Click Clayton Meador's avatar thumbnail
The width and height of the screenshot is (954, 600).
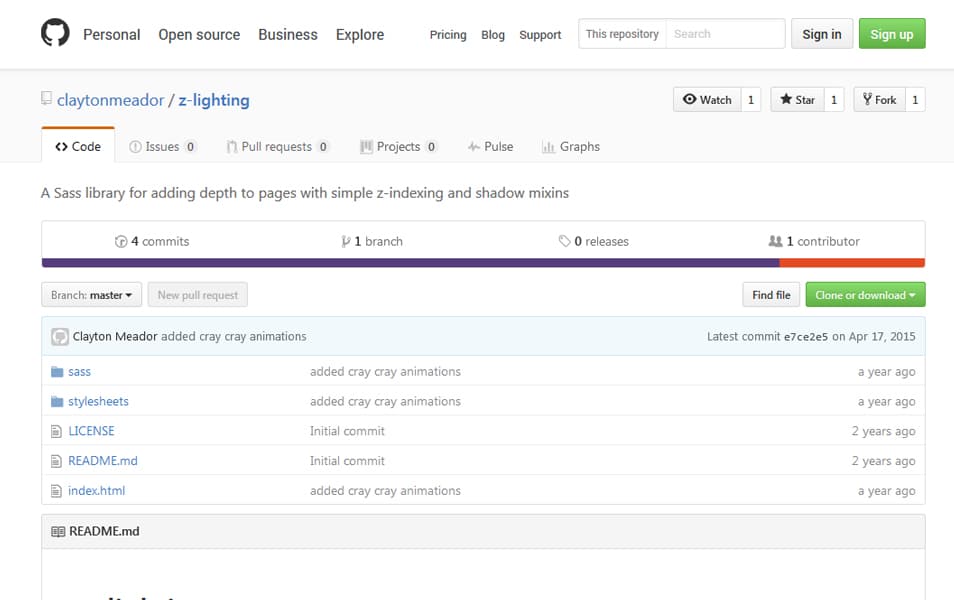tap(60, 337)
